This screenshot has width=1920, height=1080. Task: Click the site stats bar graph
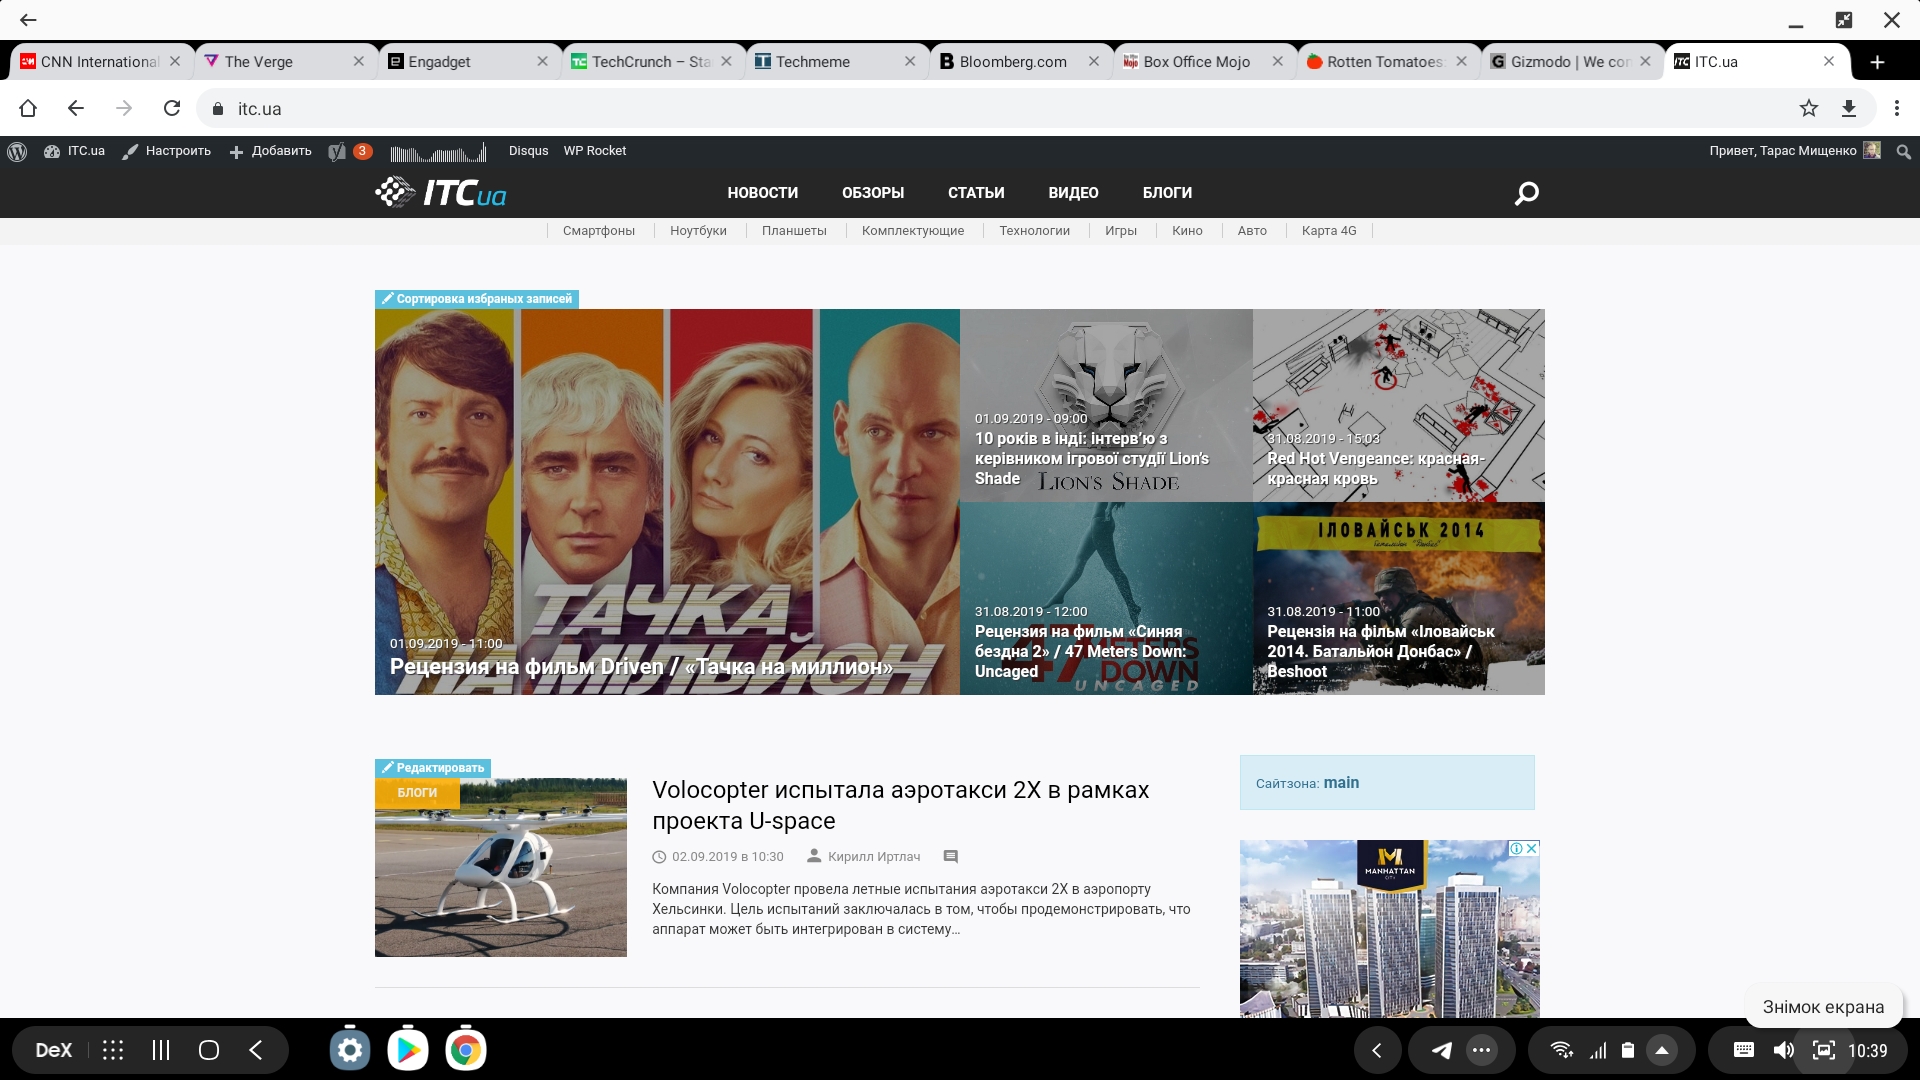point(438,152)
